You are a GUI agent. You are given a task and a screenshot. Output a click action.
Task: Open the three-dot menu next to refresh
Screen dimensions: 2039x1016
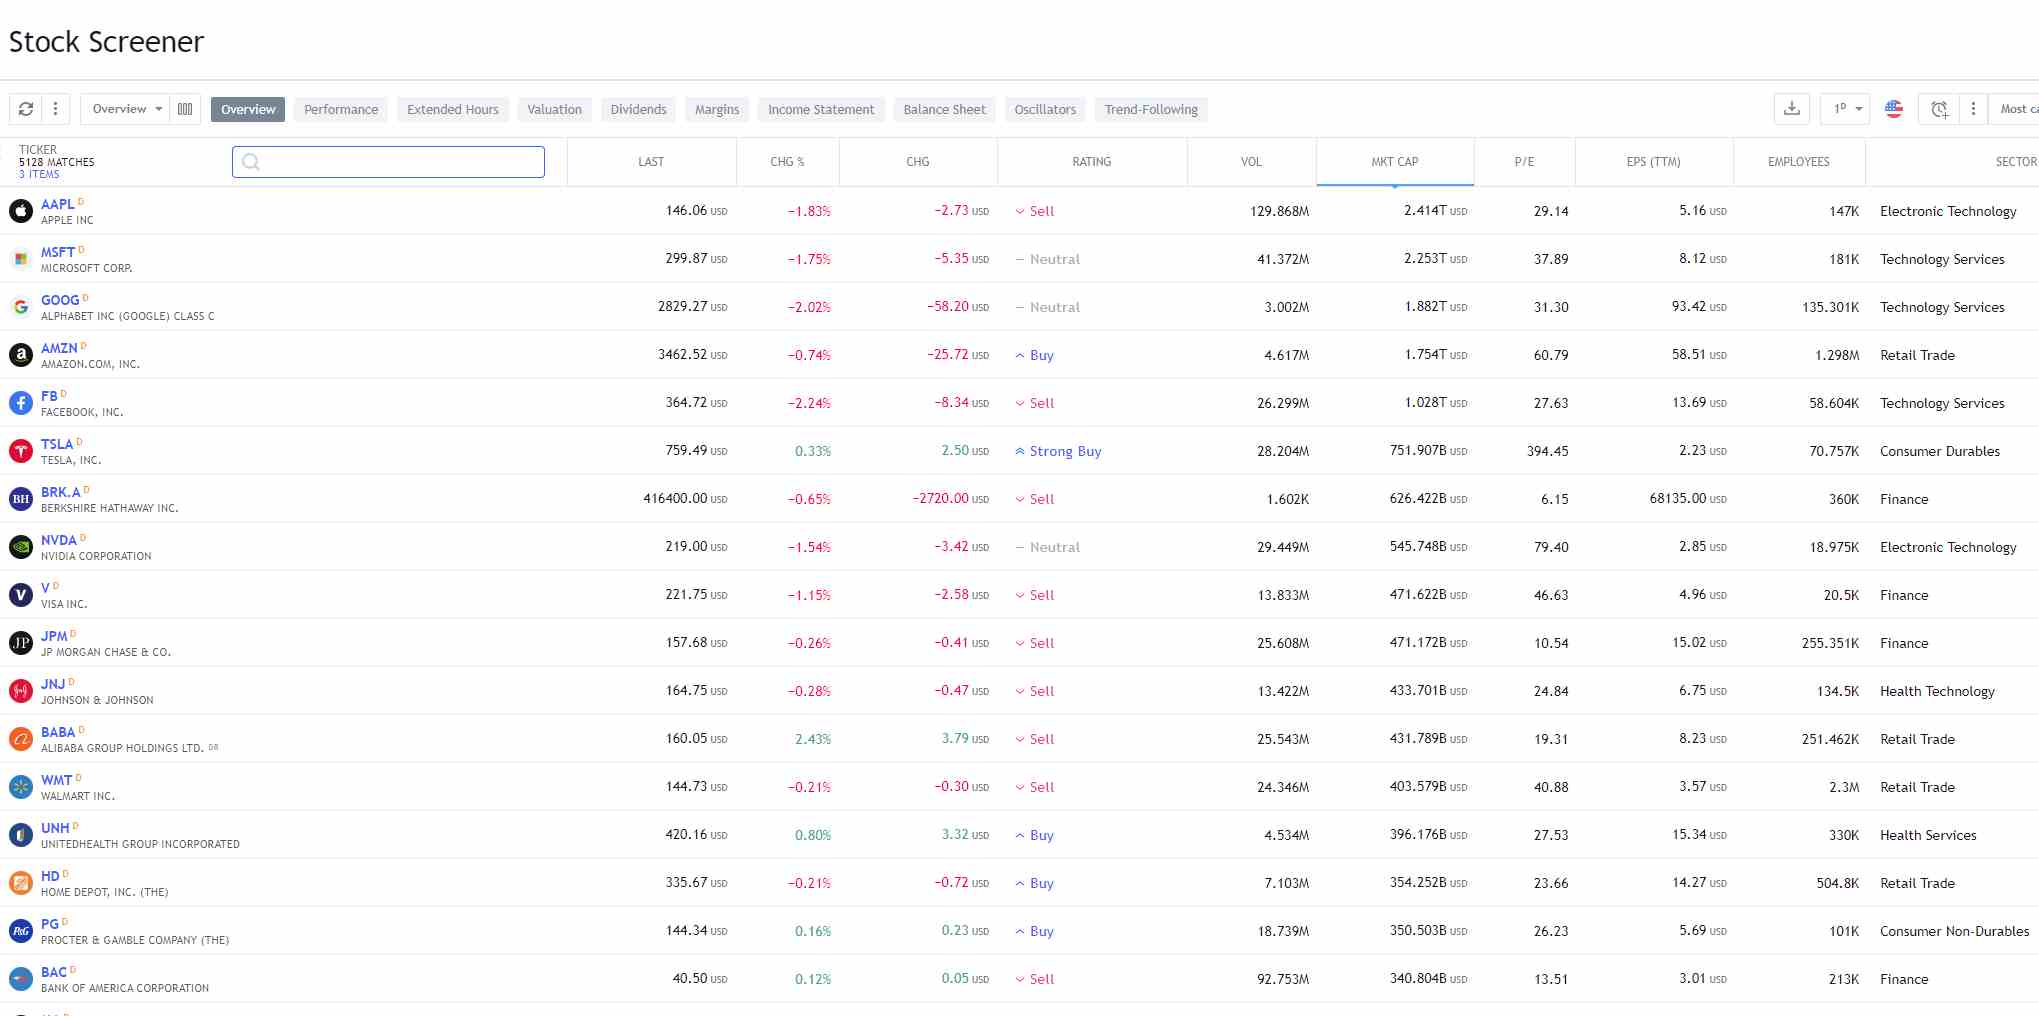(x=55, y=109)
